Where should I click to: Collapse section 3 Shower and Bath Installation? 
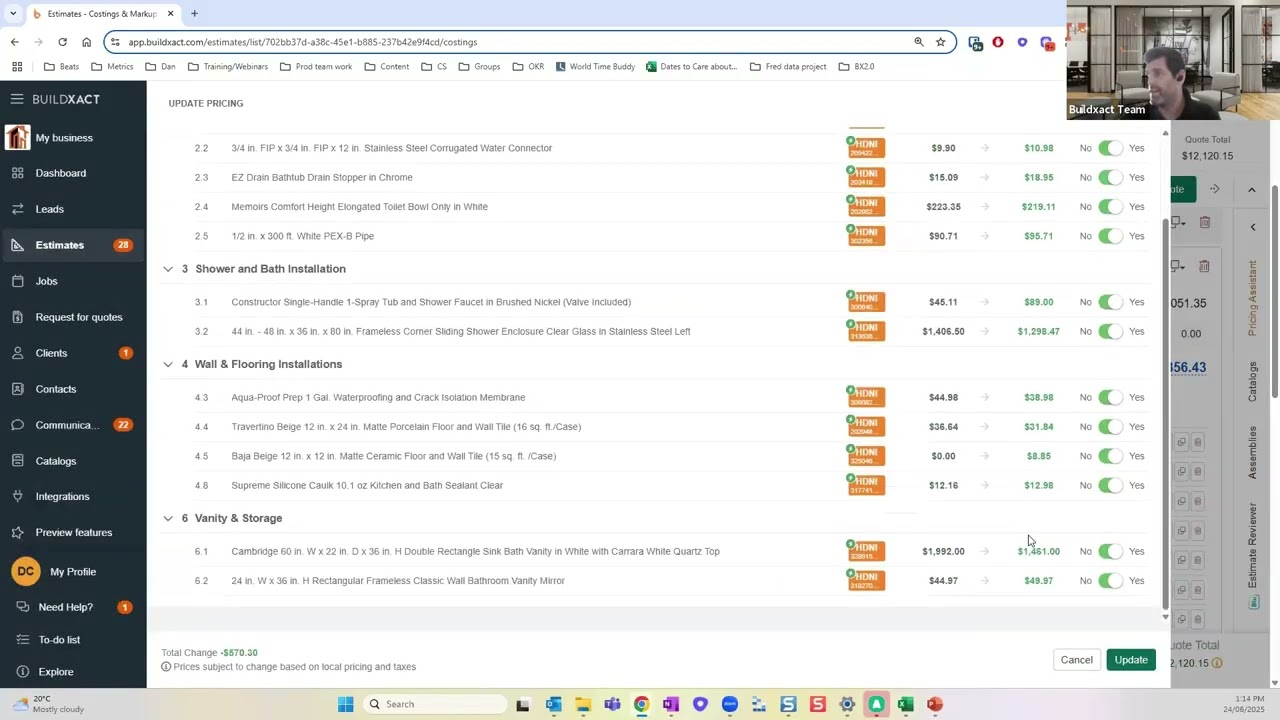[x=168, y=269]
